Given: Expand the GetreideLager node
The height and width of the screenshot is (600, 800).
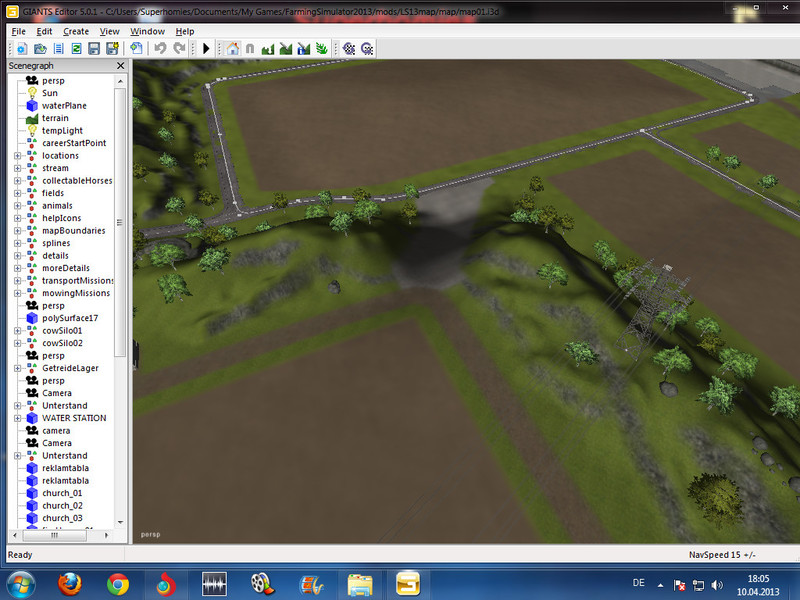Looking at the screenshot, I should point(17,368).
